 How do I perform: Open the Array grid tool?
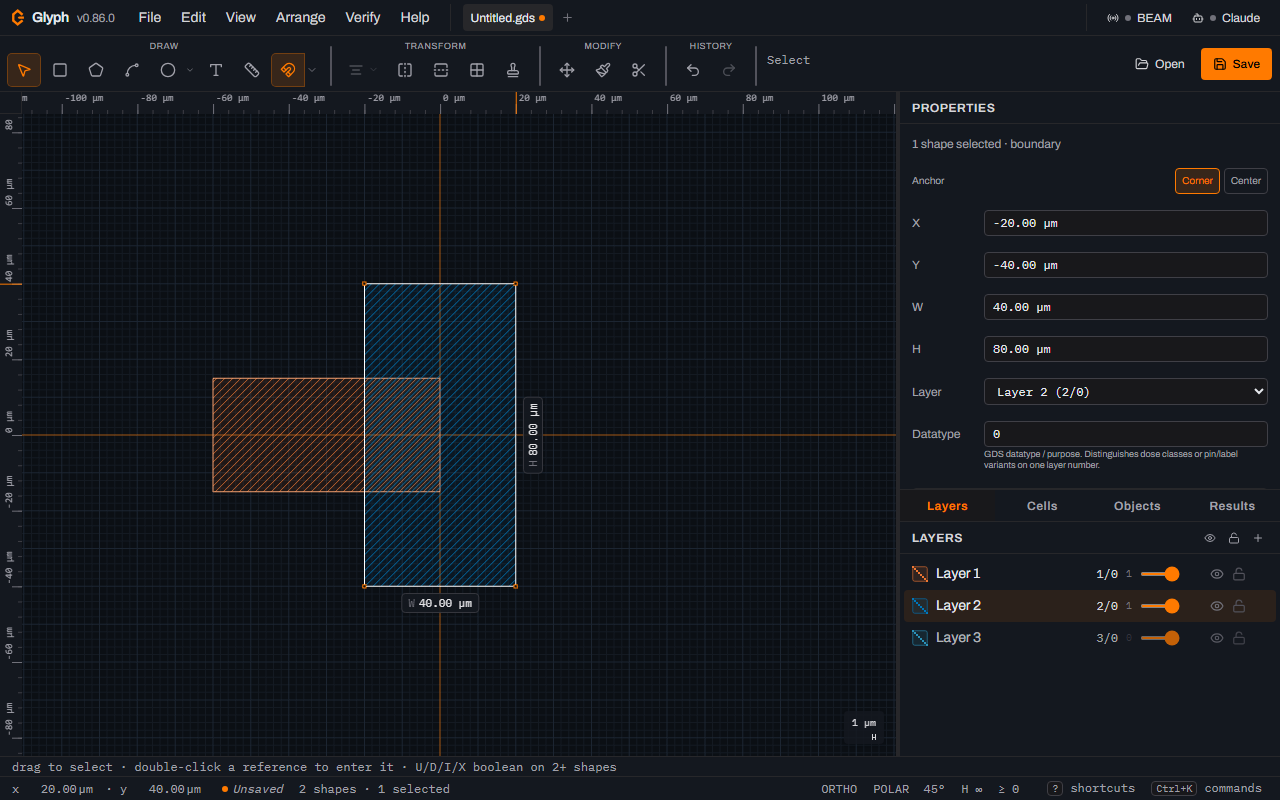(477, 70)
